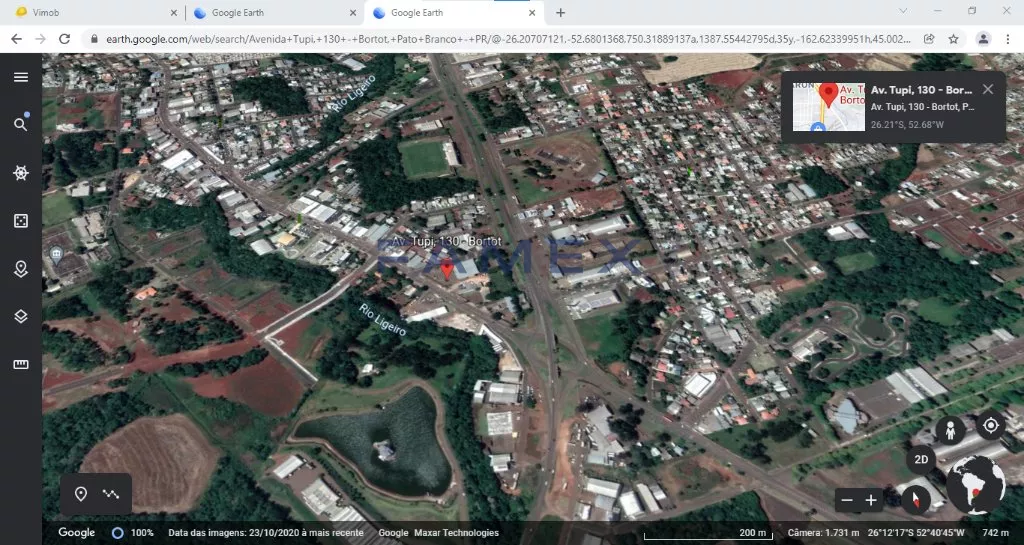
Task: Zoom out with the minus button
Action: (x=847, y=500)
